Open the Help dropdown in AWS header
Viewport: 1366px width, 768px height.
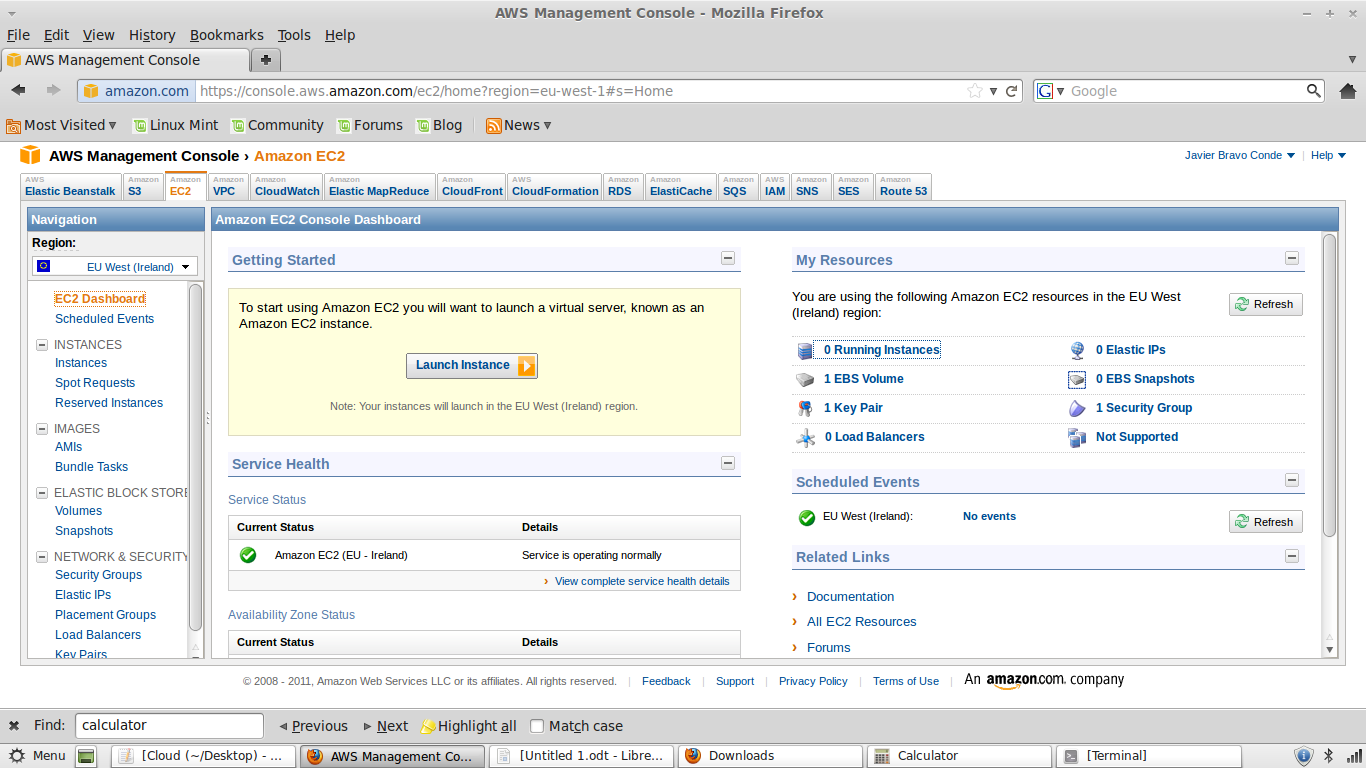click(1328, 155)
